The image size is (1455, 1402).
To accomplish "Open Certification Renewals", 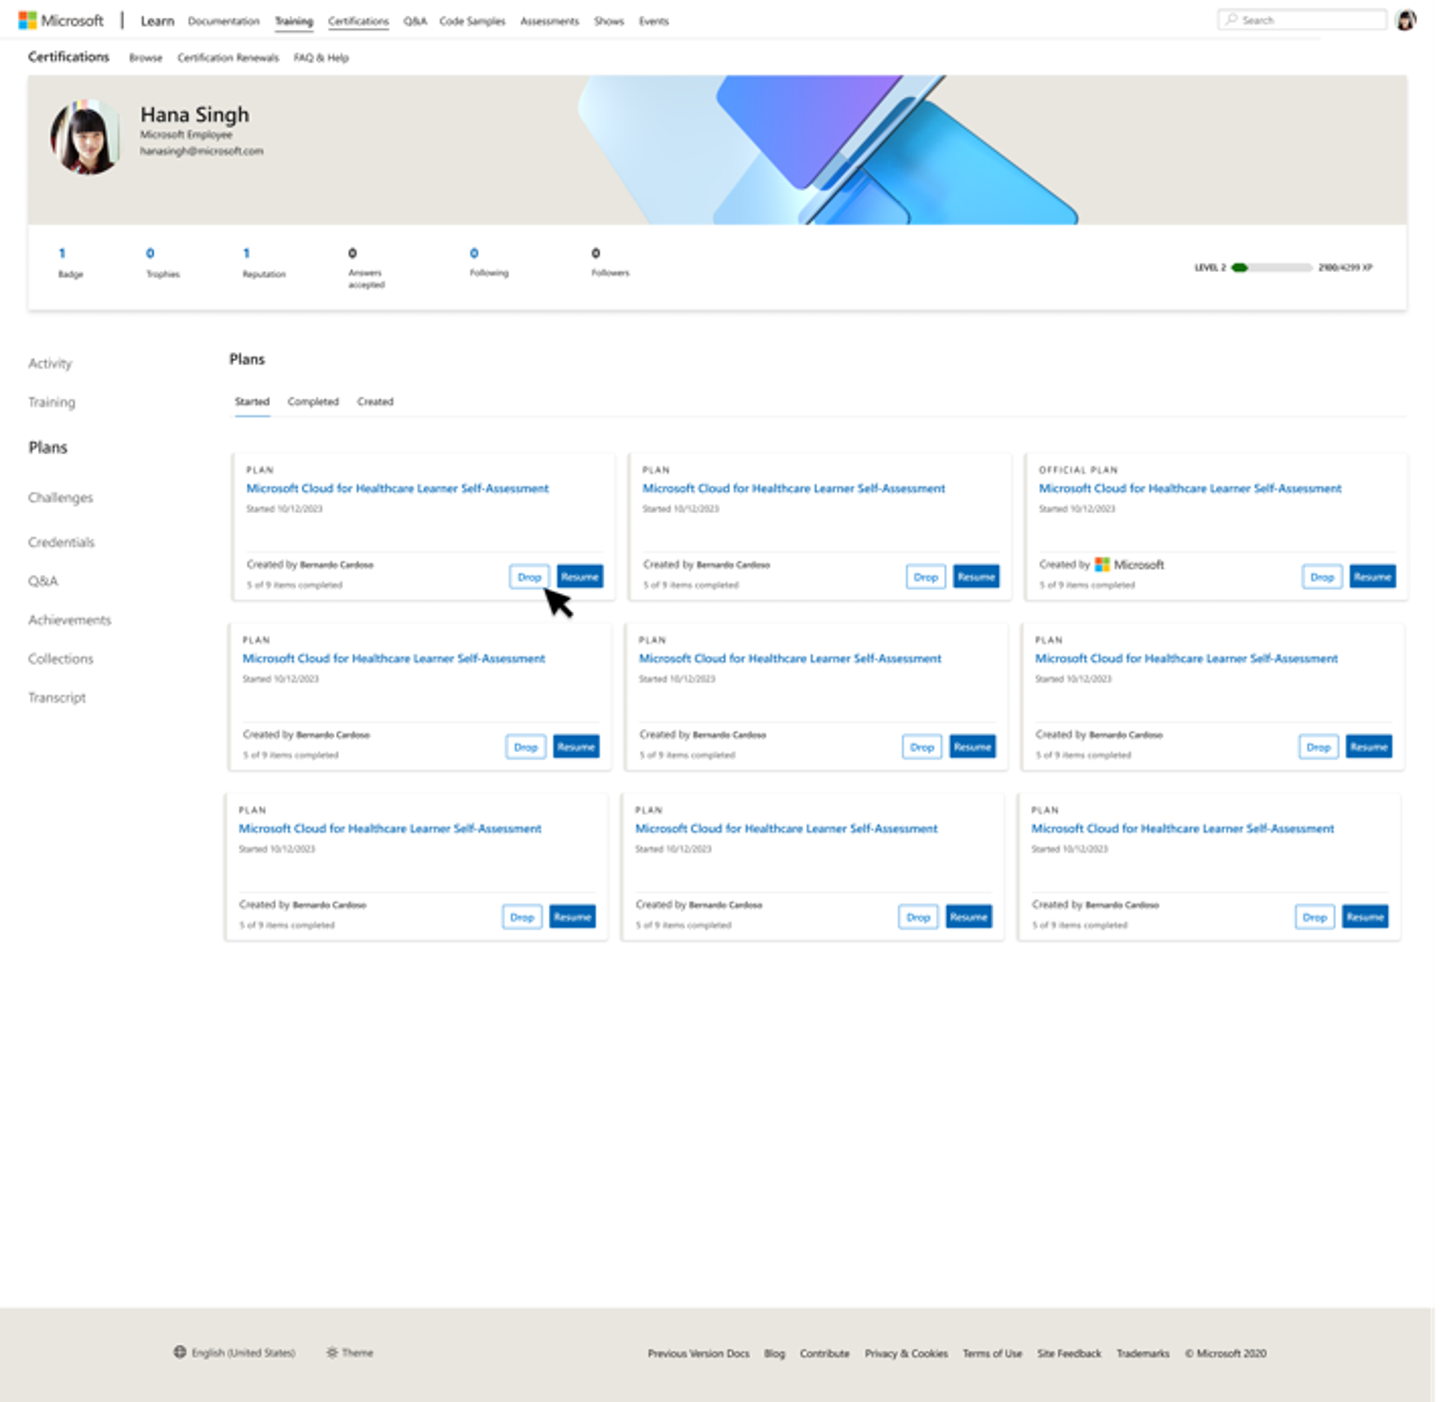I will coord(227,57).
